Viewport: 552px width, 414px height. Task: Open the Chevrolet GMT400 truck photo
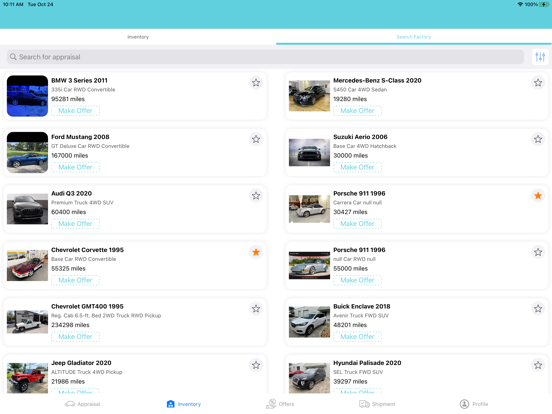click(x=27, y=322)
